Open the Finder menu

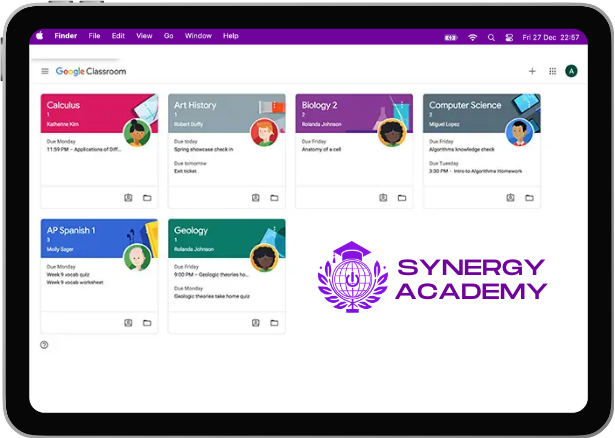66,36
